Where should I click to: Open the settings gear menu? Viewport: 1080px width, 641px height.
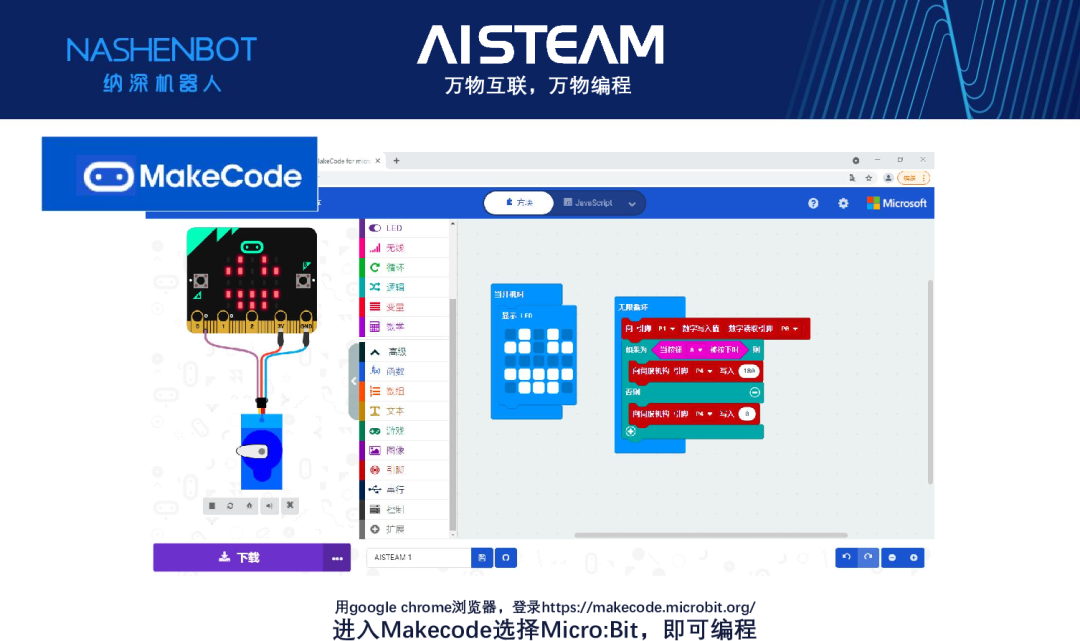point(843,203)
